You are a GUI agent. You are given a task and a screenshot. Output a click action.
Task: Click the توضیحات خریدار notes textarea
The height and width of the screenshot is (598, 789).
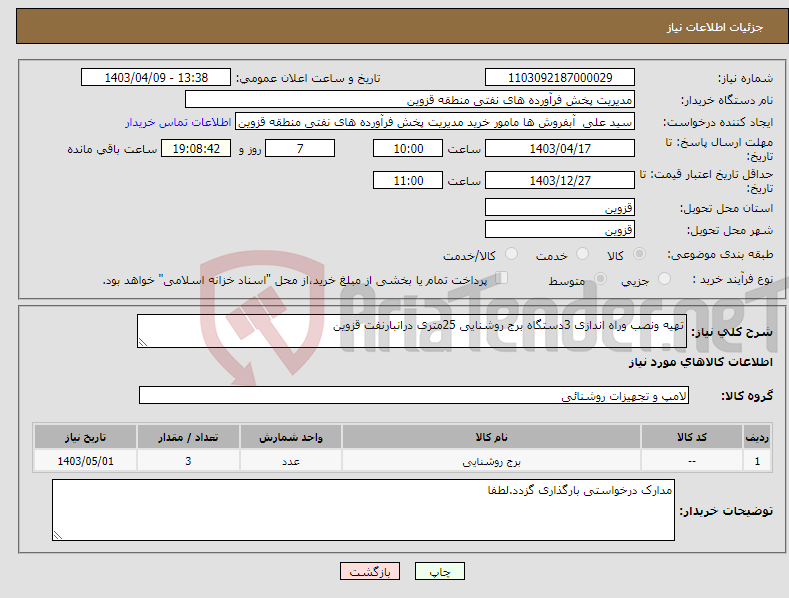click(363, 510)
